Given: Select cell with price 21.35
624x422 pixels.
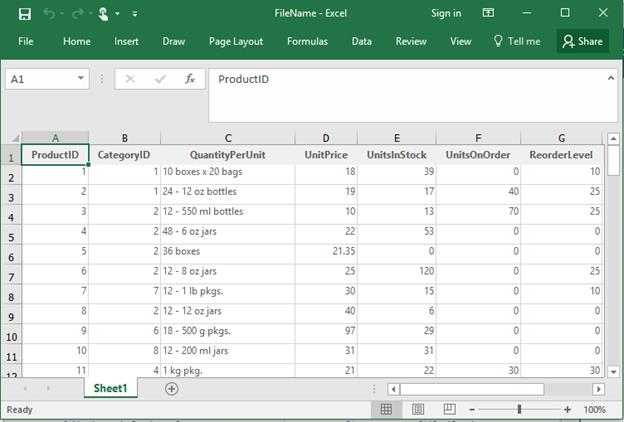Looking at the screenshot, I should [326, 254].
